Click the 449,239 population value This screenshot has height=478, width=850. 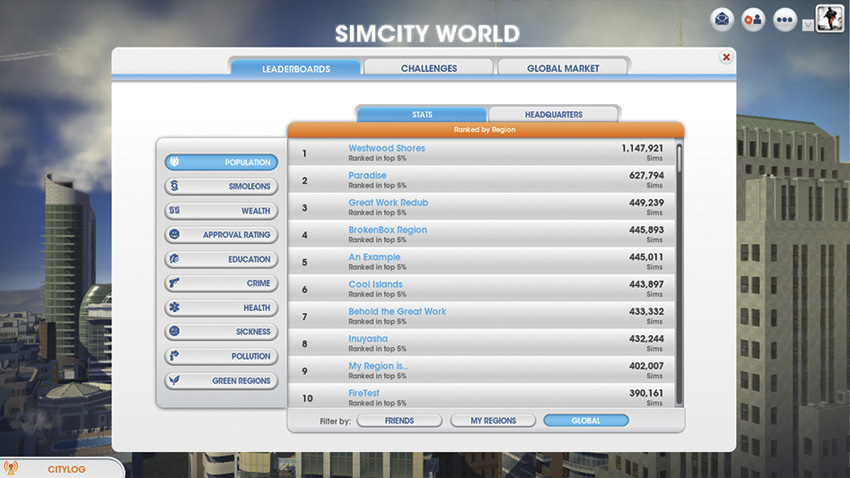pyautogui.click(x=646, y=202)
